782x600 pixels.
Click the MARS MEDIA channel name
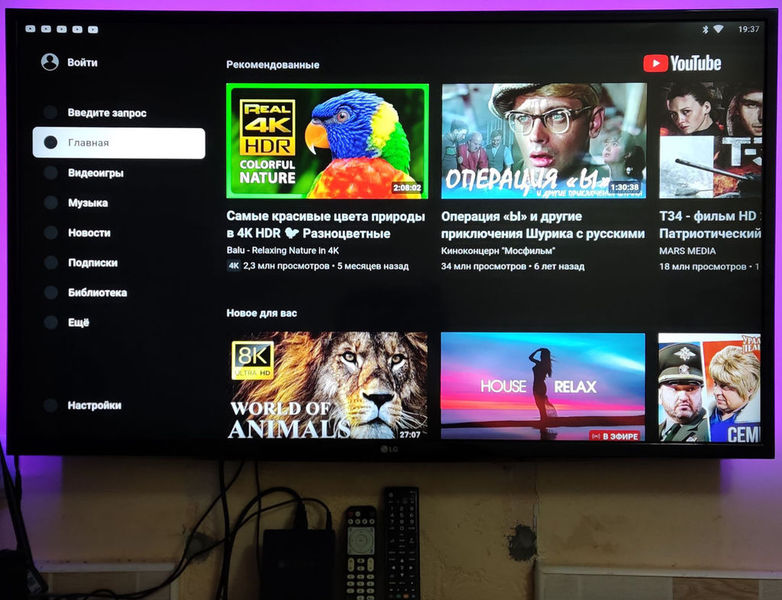pyautogui.click(x=687, y=251)
